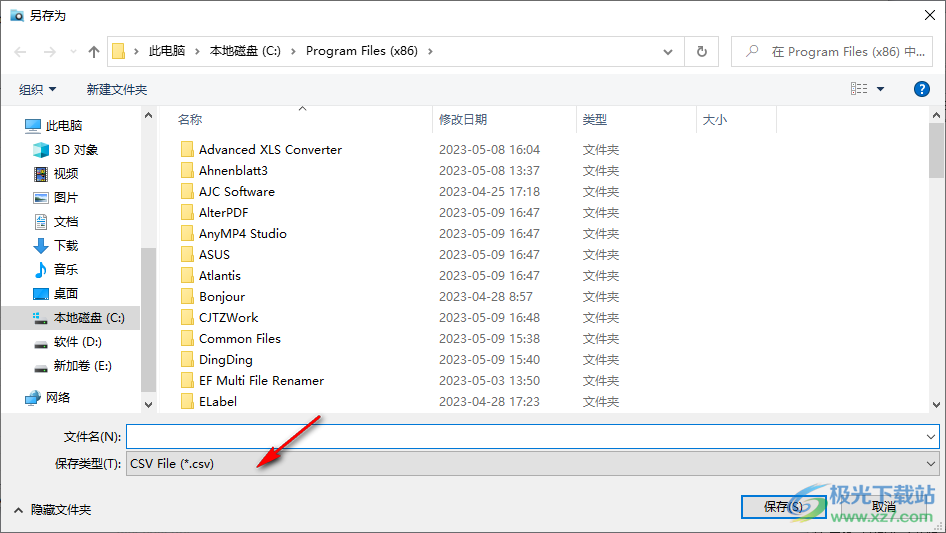946x533 pixels.
Task: Expand the address bar history dropdown
Action: [x=668, y=52]
